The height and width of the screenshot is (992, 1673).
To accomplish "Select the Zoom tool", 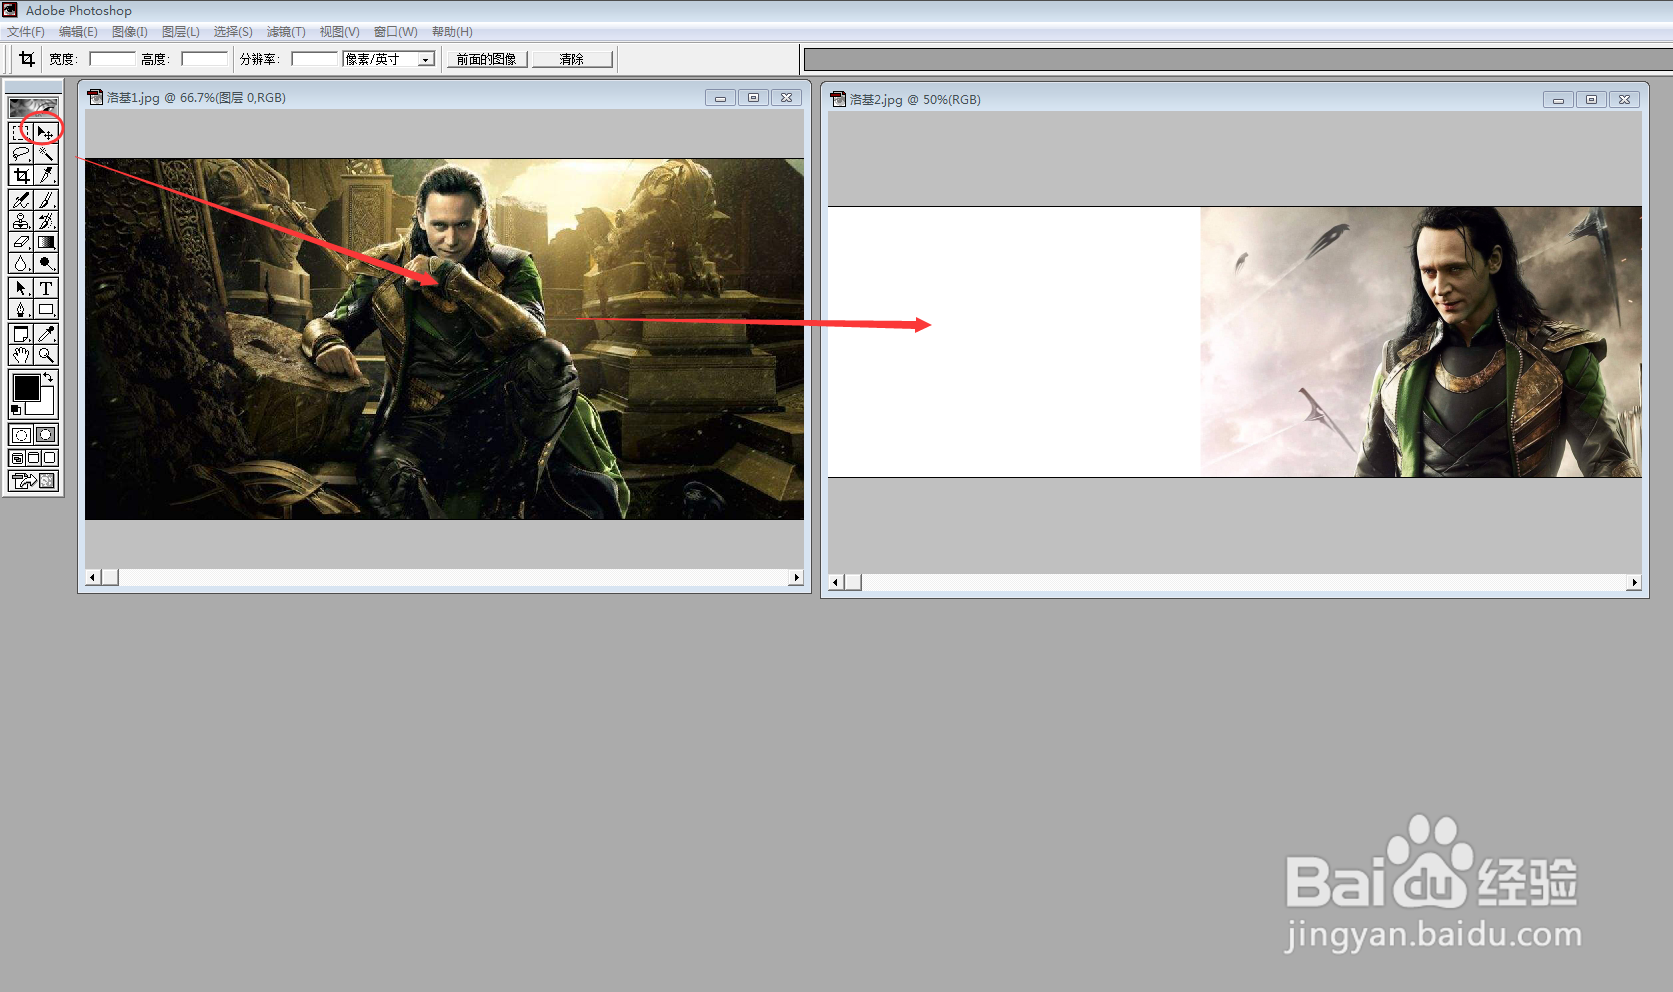I will click(x=46, y=355).
